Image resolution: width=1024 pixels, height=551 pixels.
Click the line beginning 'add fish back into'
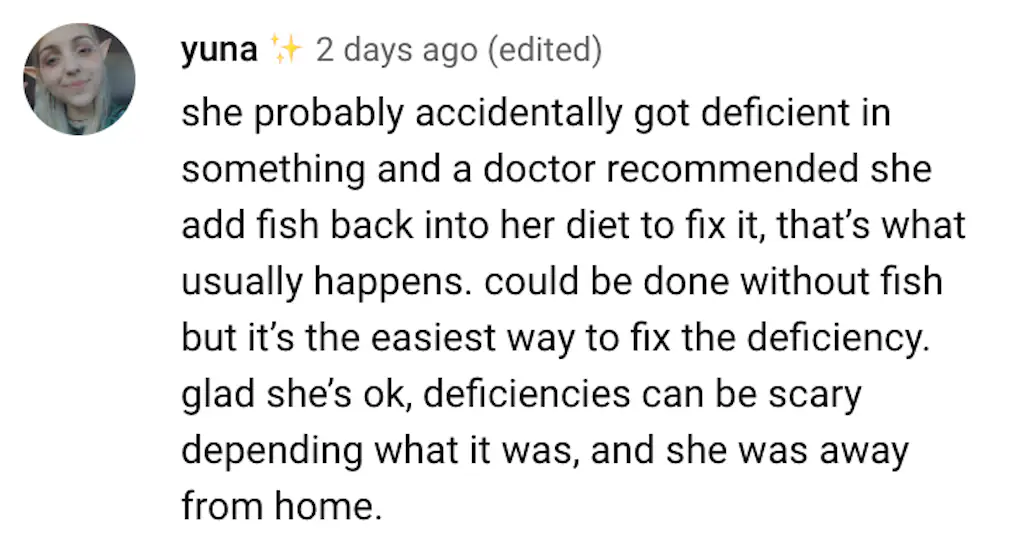click(573, 226)
